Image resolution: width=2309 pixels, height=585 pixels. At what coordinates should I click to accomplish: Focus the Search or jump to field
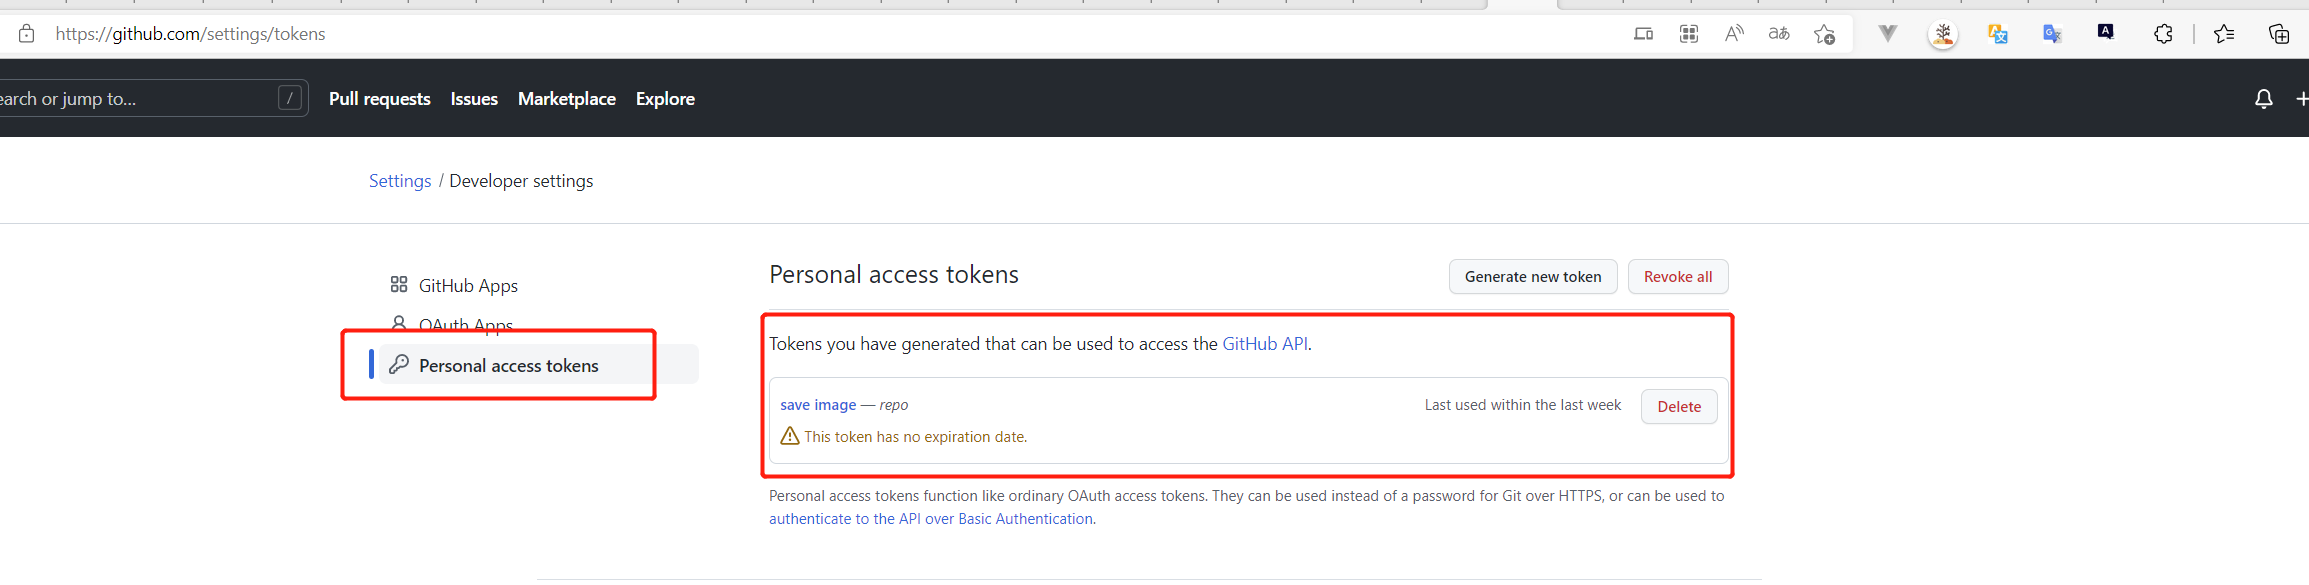pos(150,98)
